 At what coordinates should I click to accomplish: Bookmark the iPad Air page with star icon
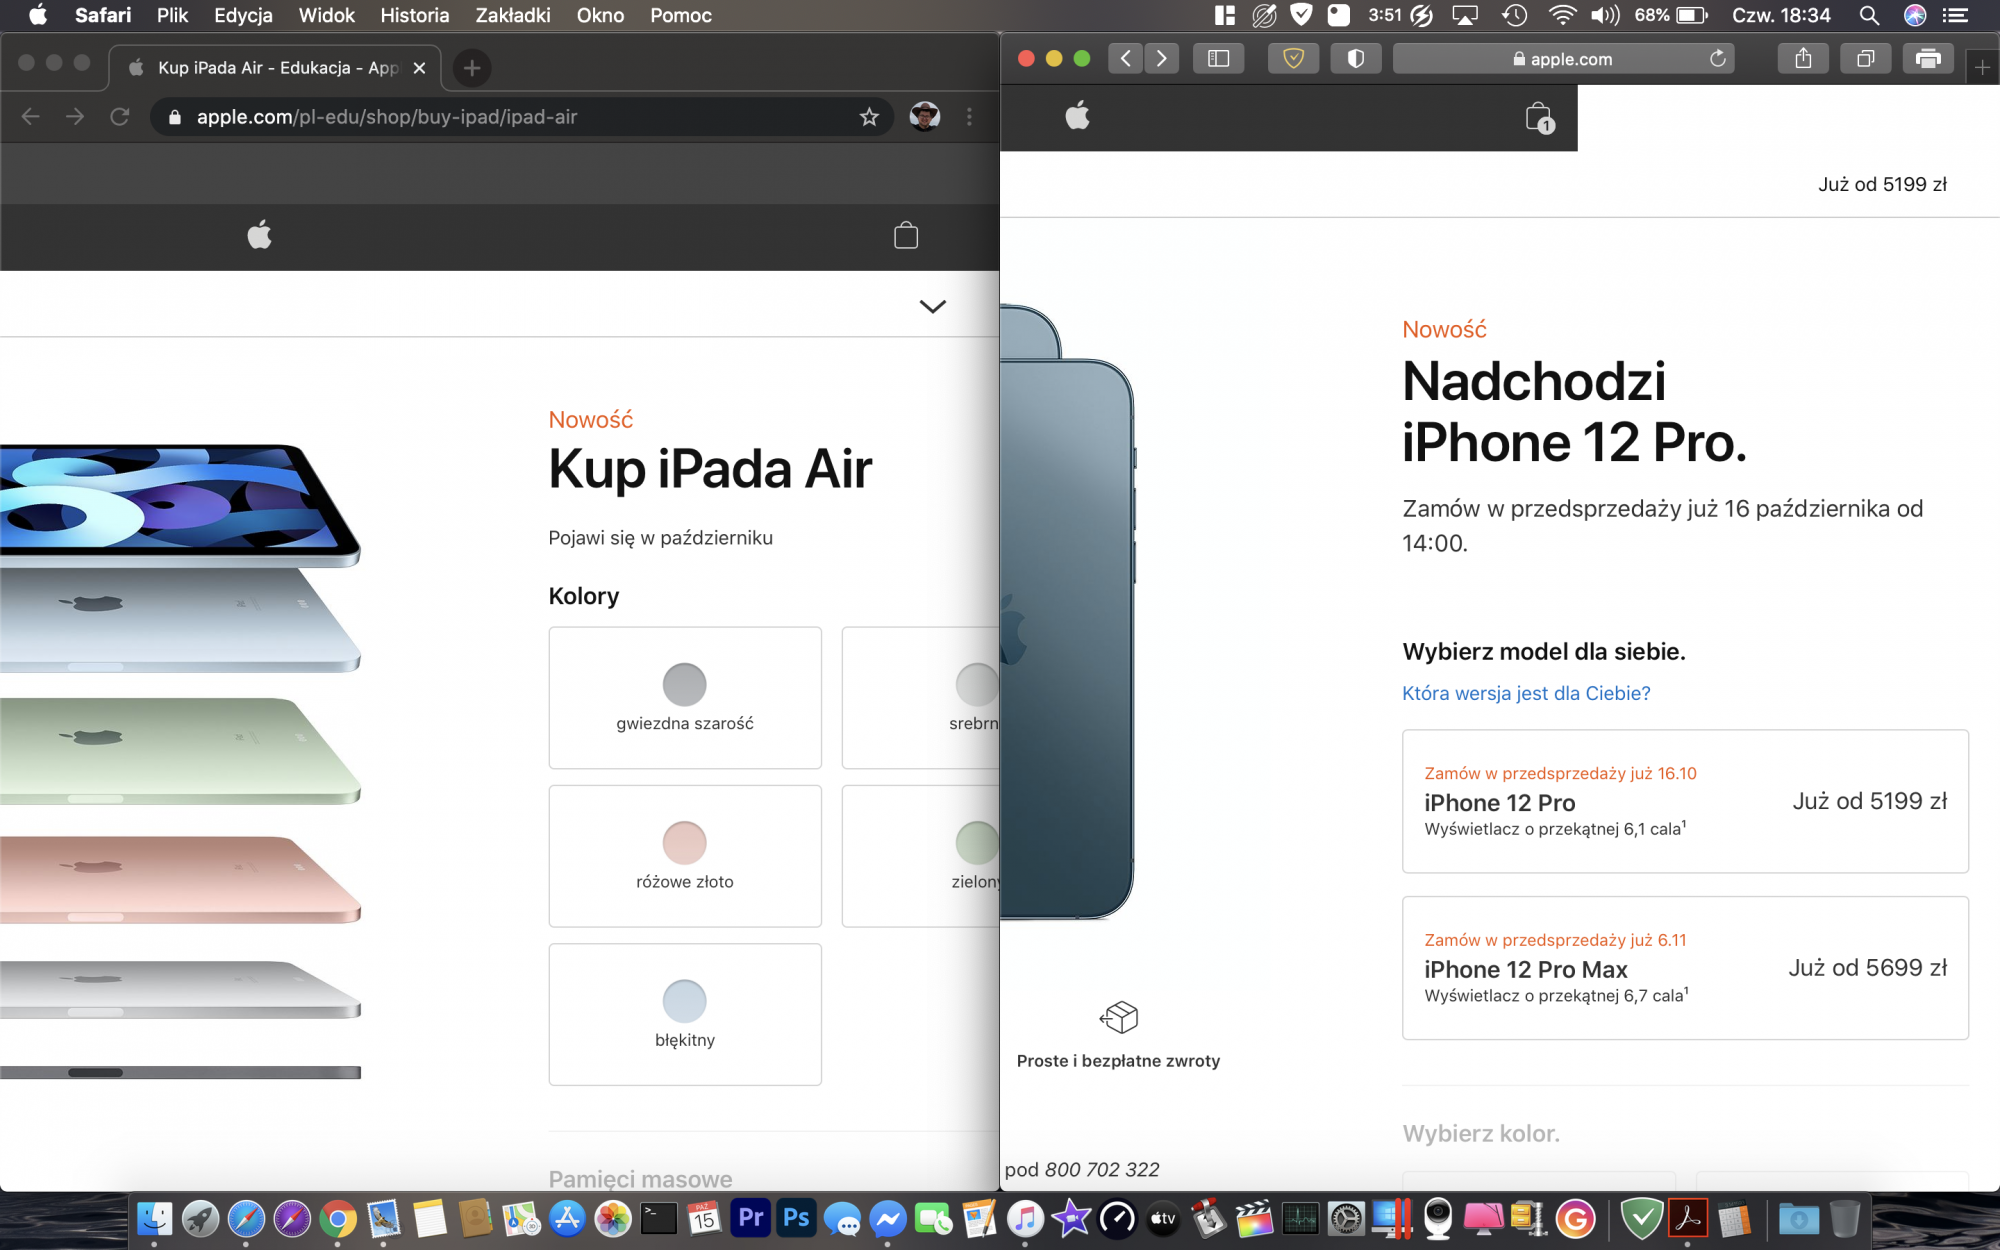click(869, 117)
